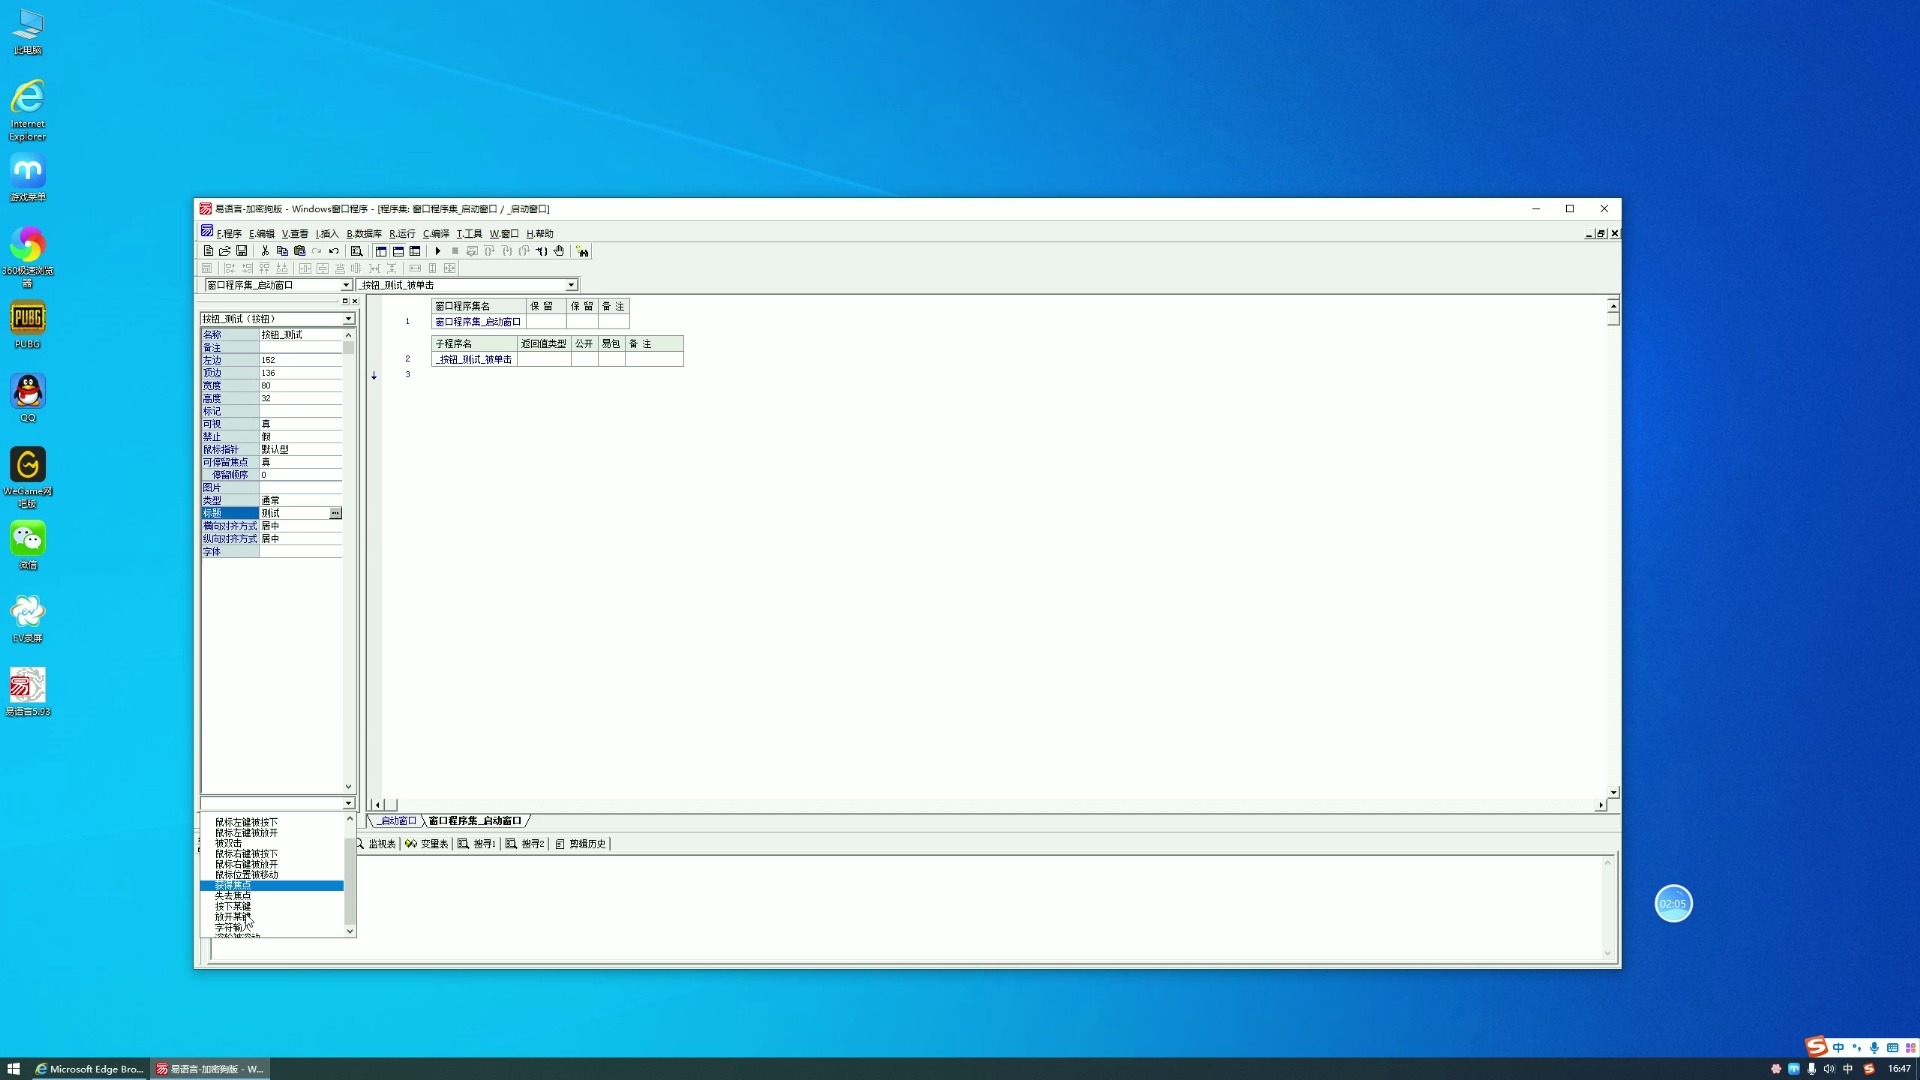
Task: Open the F.程序 menu
Action: pos(229,233)
